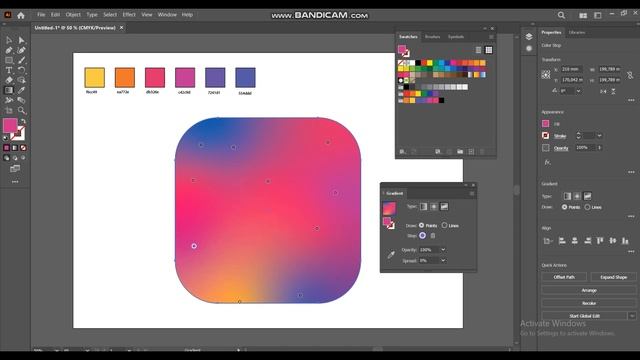The width and height of the screenshot is (640, 360).
Task: Select the Rectangle tool
Action: [9, 60]
